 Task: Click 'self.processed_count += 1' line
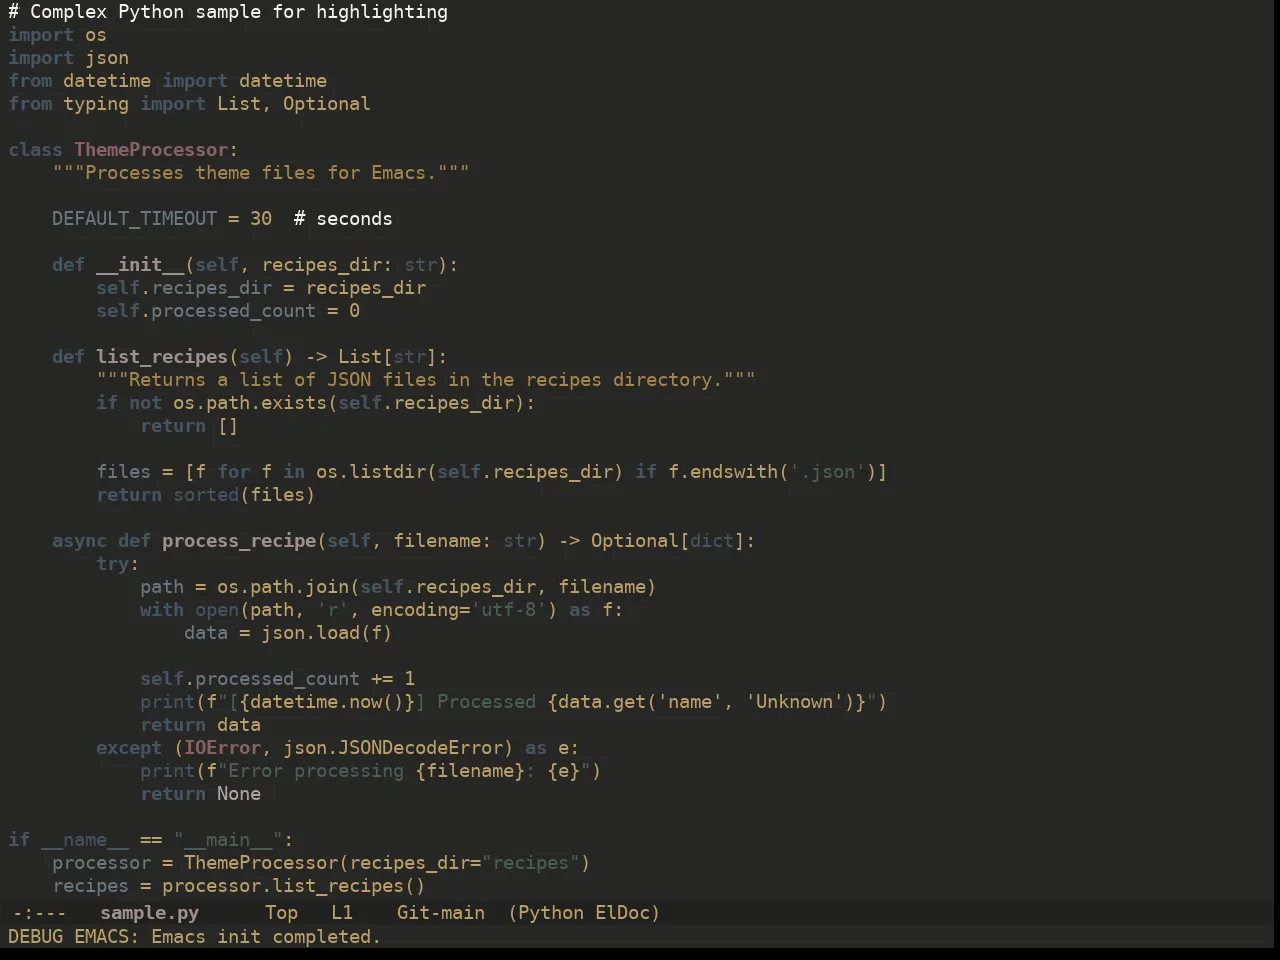(277, 679)
